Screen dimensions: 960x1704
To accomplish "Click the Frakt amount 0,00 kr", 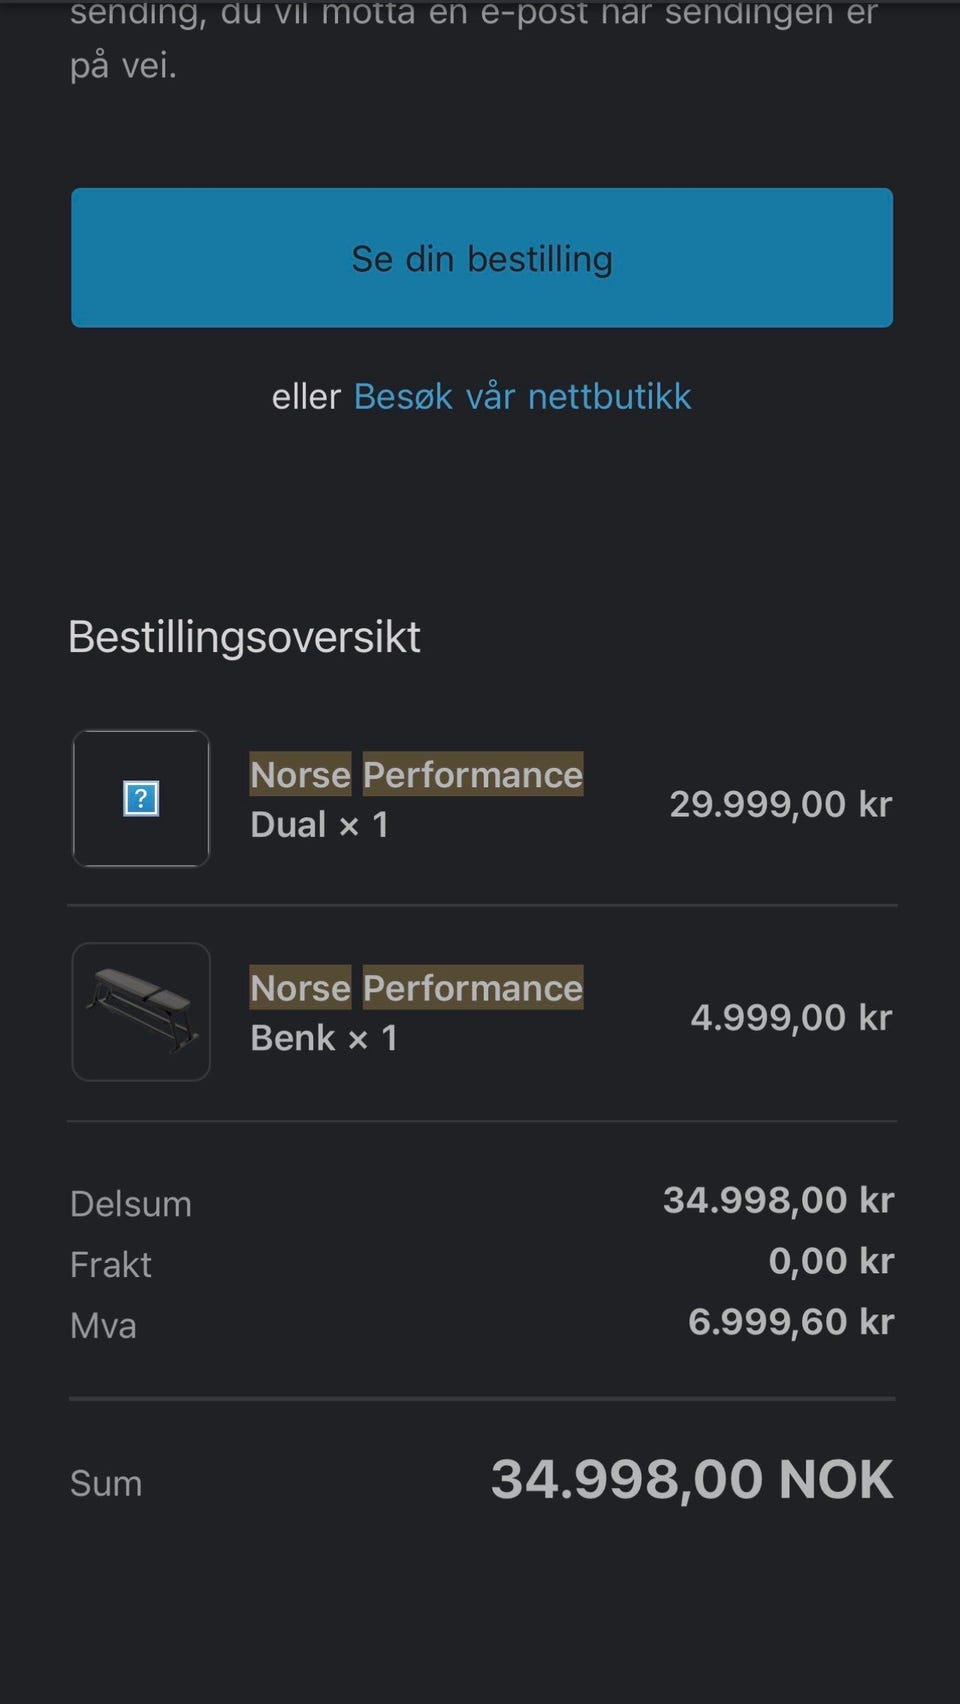I will coord(831,1261).
